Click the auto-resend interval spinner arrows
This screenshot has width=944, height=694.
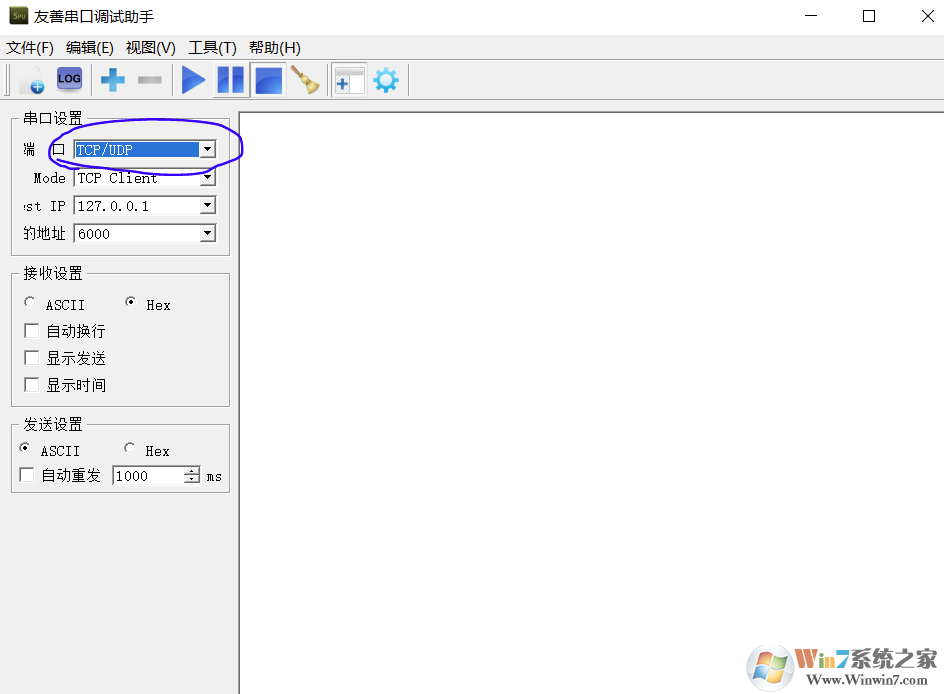192,476
